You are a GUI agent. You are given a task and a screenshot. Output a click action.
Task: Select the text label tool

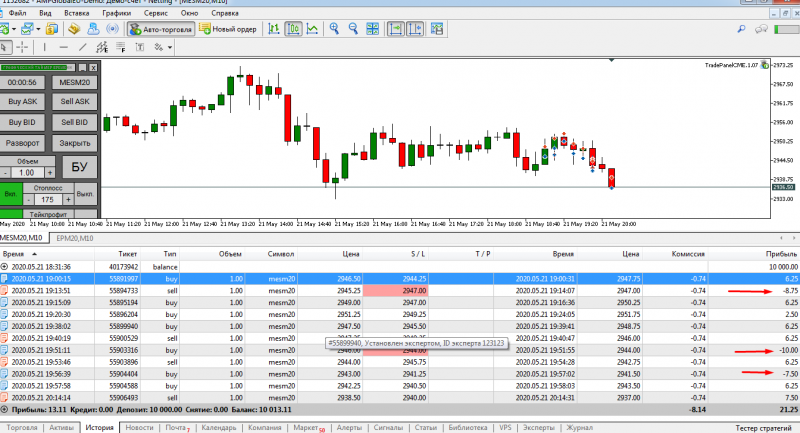(x=140, y=47)
